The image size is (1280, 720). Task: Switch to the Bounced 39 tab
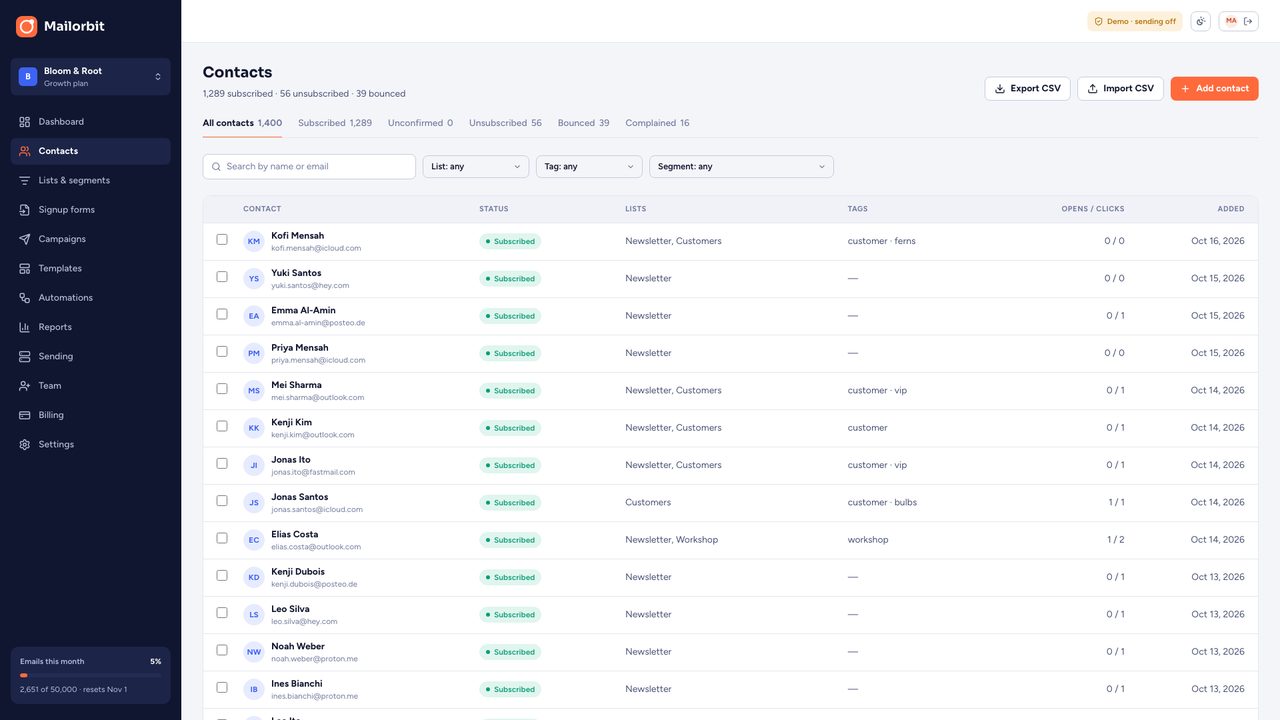[583, 123]
